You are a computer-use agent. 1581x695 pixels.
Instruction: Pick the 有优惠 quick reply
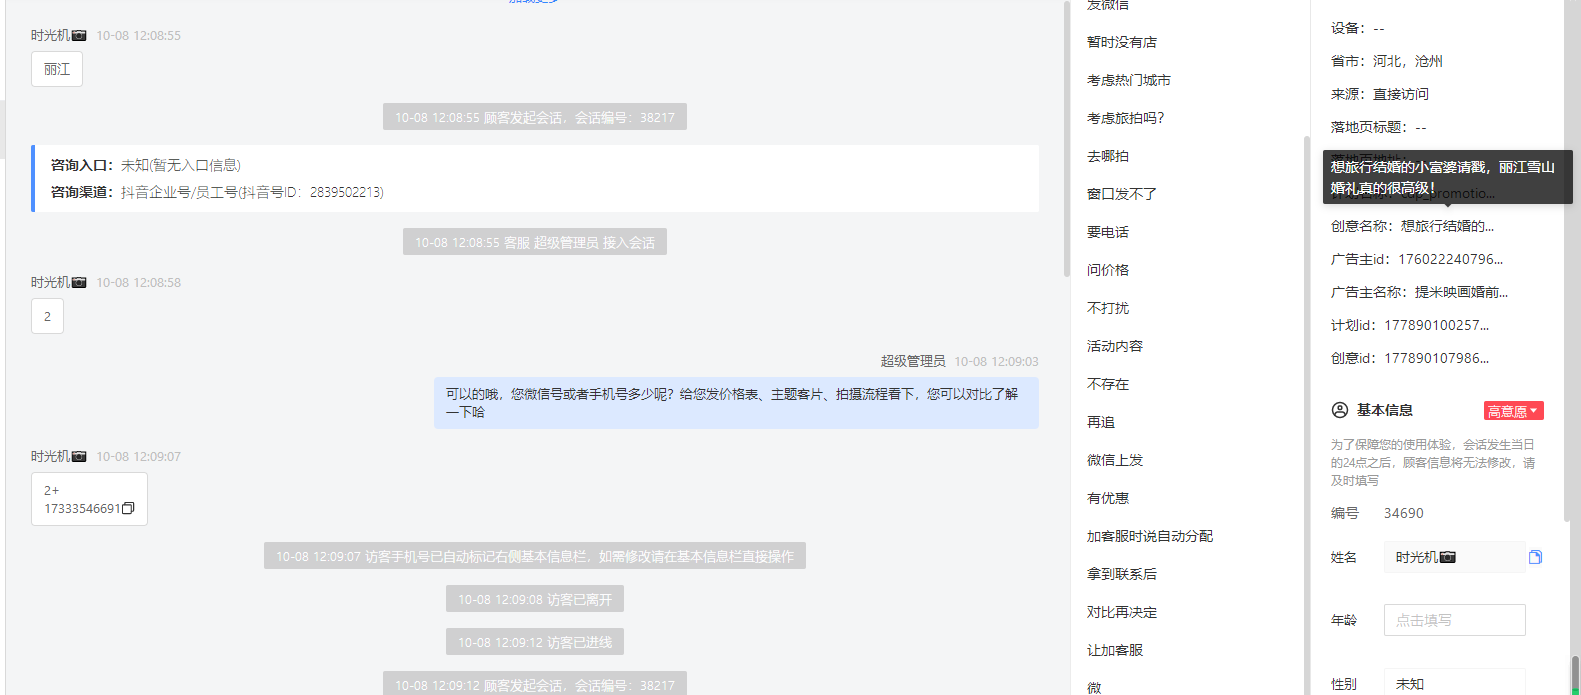pyautogui.click(x=1108, y=498)
